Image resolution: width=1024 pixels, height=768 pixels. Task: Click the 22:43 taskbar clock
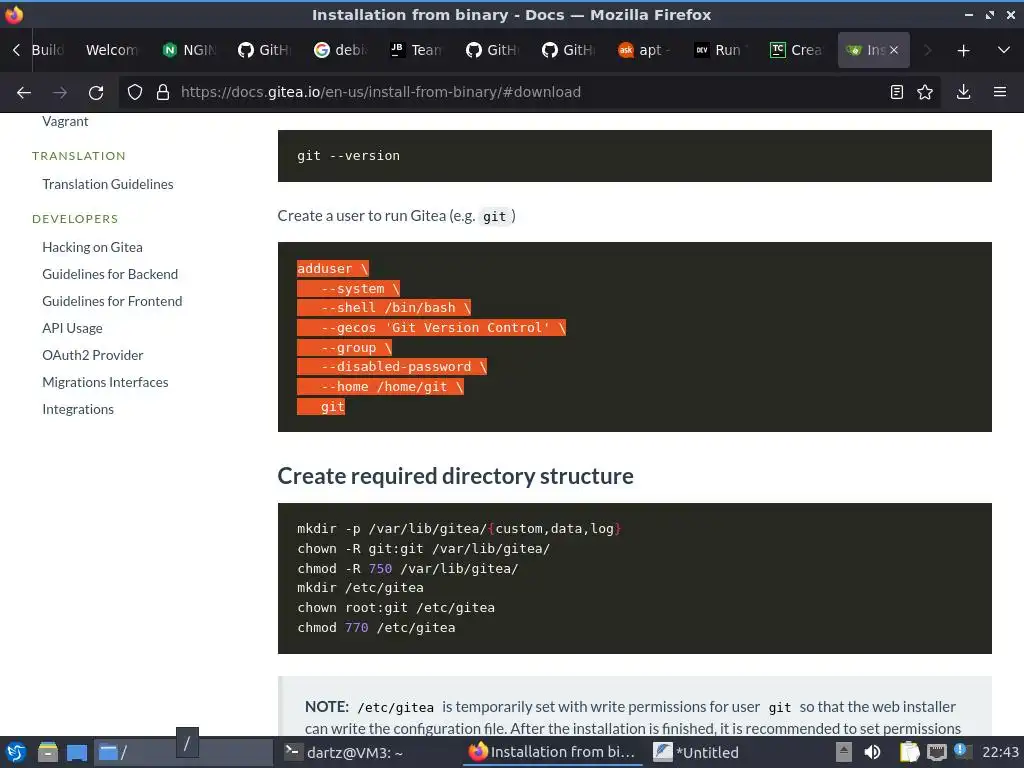pyautogui.click(x=1000, y=752)
